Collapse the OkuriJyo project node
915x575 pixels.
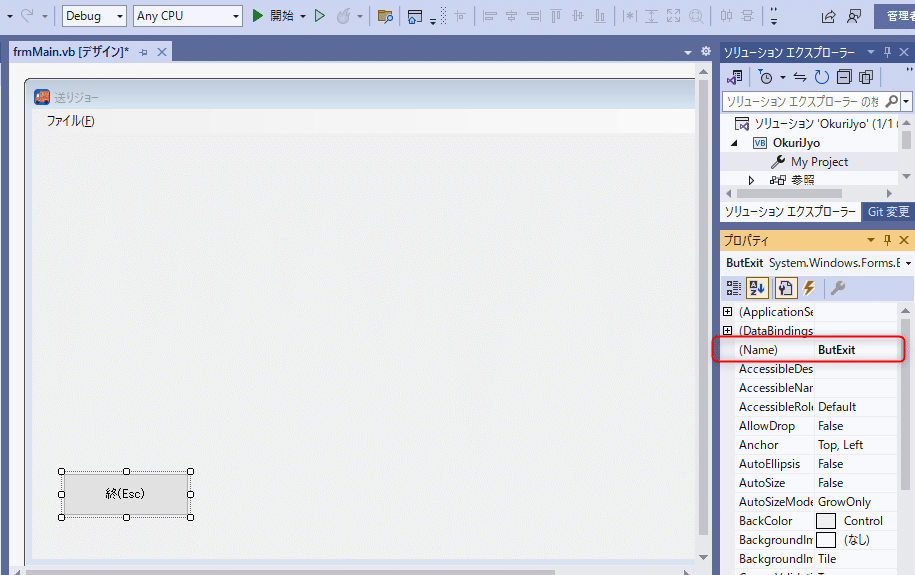pyautogui.click(x=735, y=143)
